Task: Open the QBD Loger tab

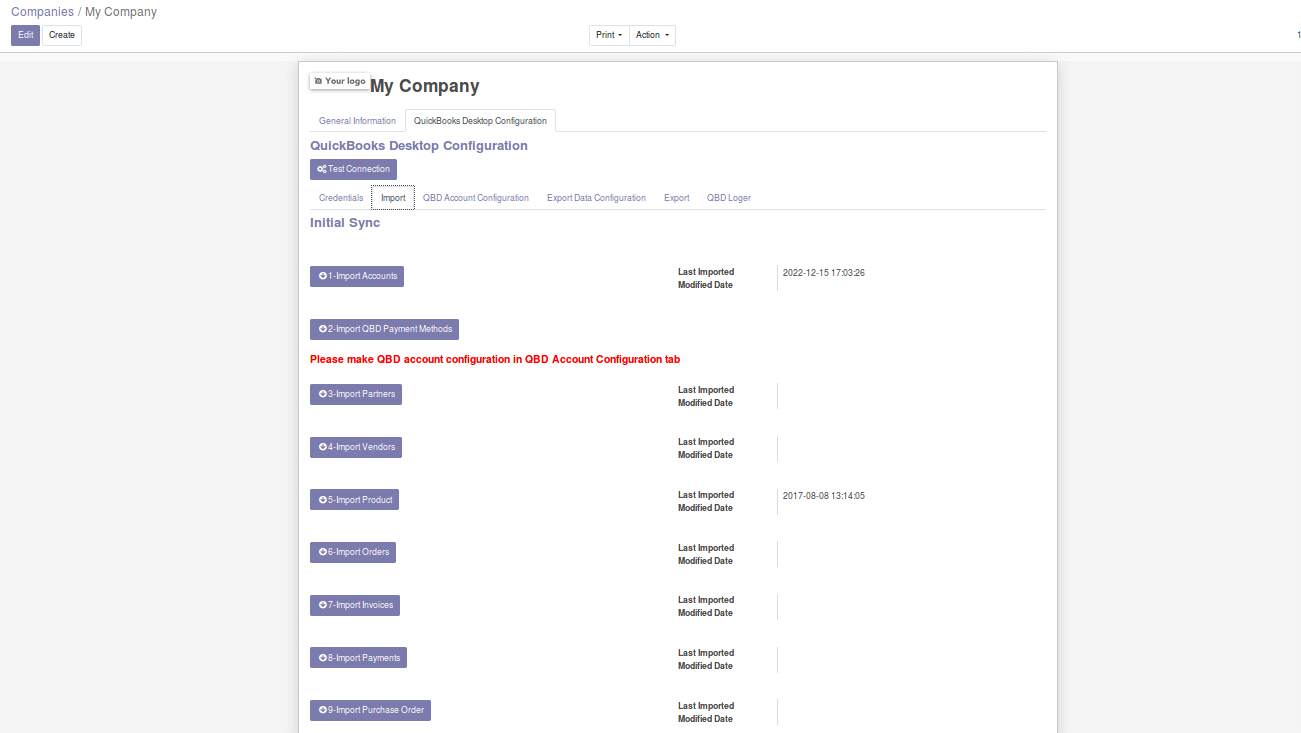Action: [x=729, y=198]
